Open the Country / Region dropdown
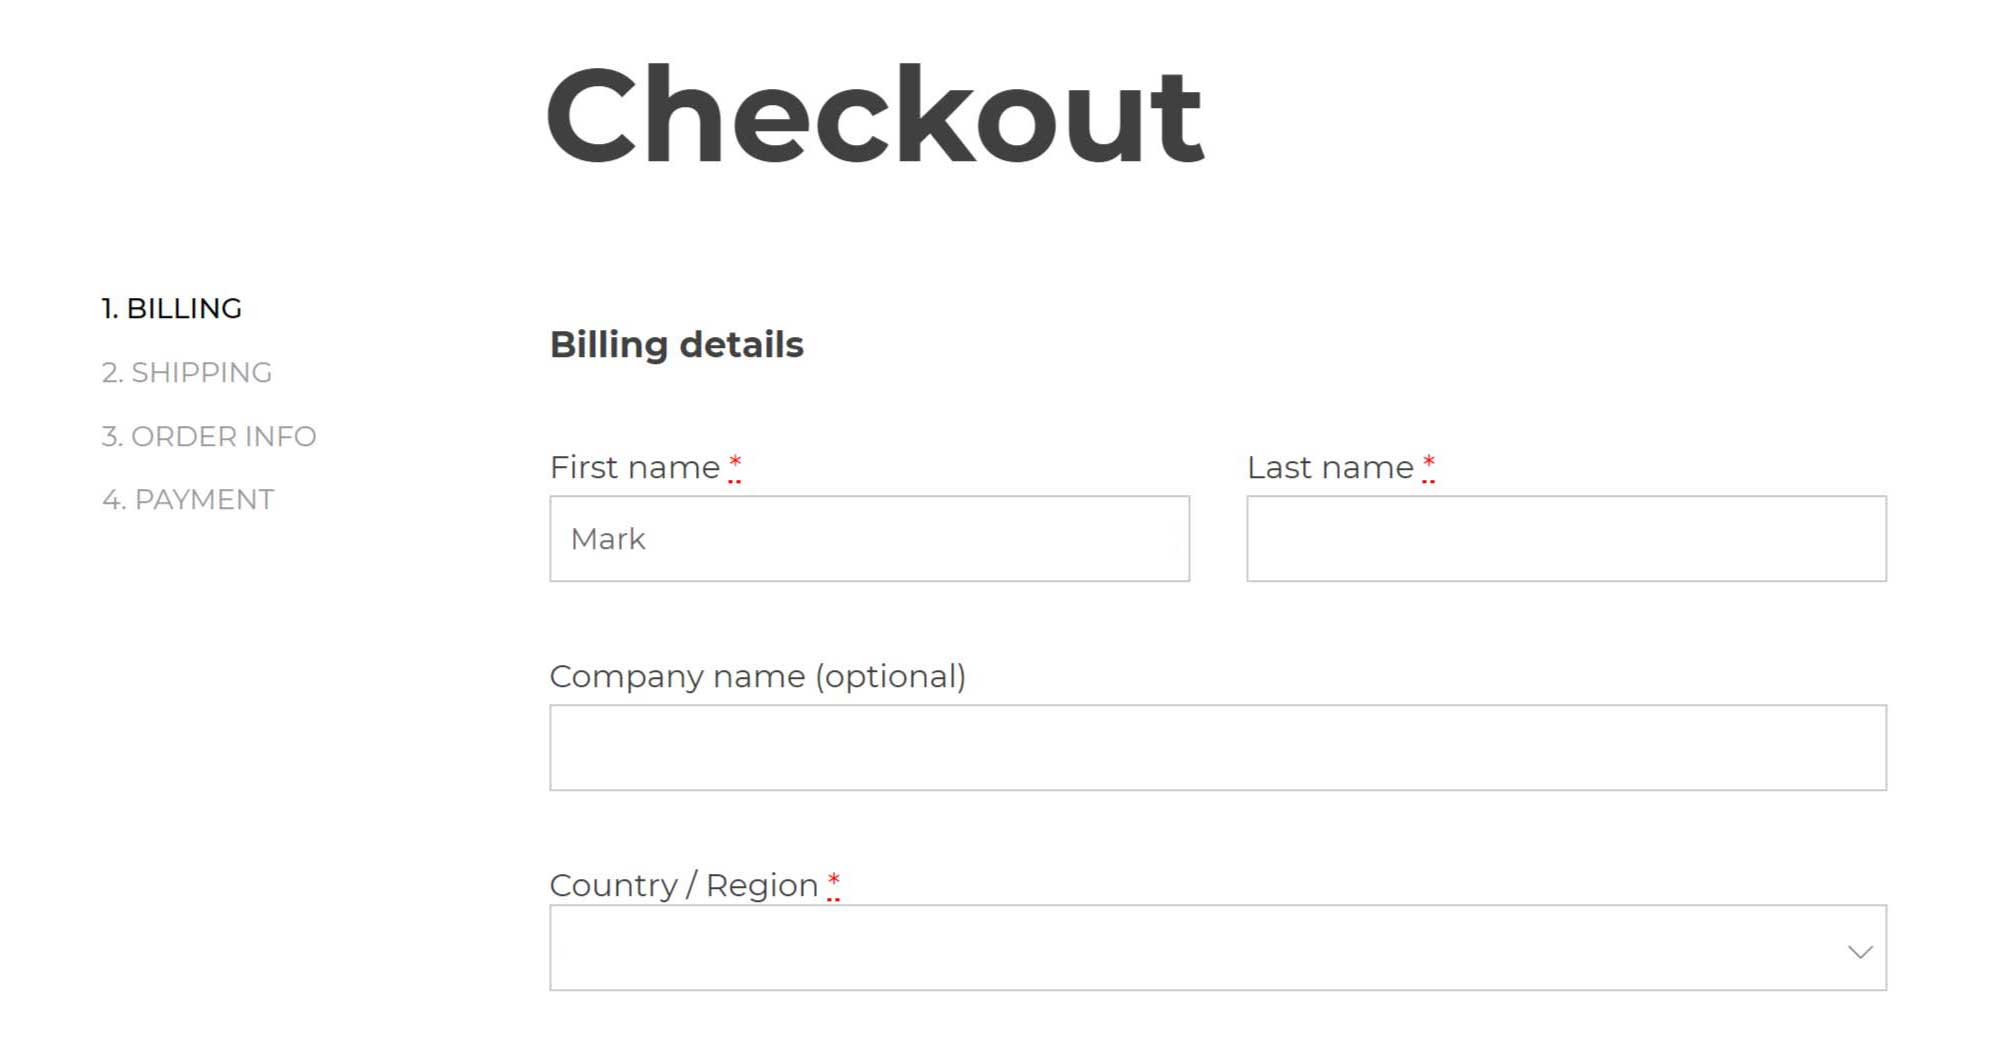The height and width of the screenshot is (1045, 2007). pyautogui.click(x=1216, y=948)
